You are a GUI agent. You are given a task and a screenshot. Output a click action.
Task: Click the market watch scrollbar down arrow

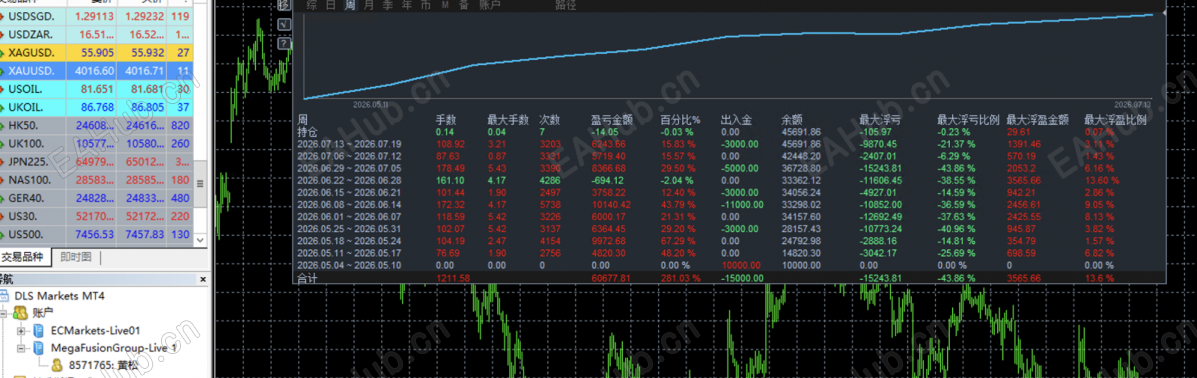(x=201, y=241)
